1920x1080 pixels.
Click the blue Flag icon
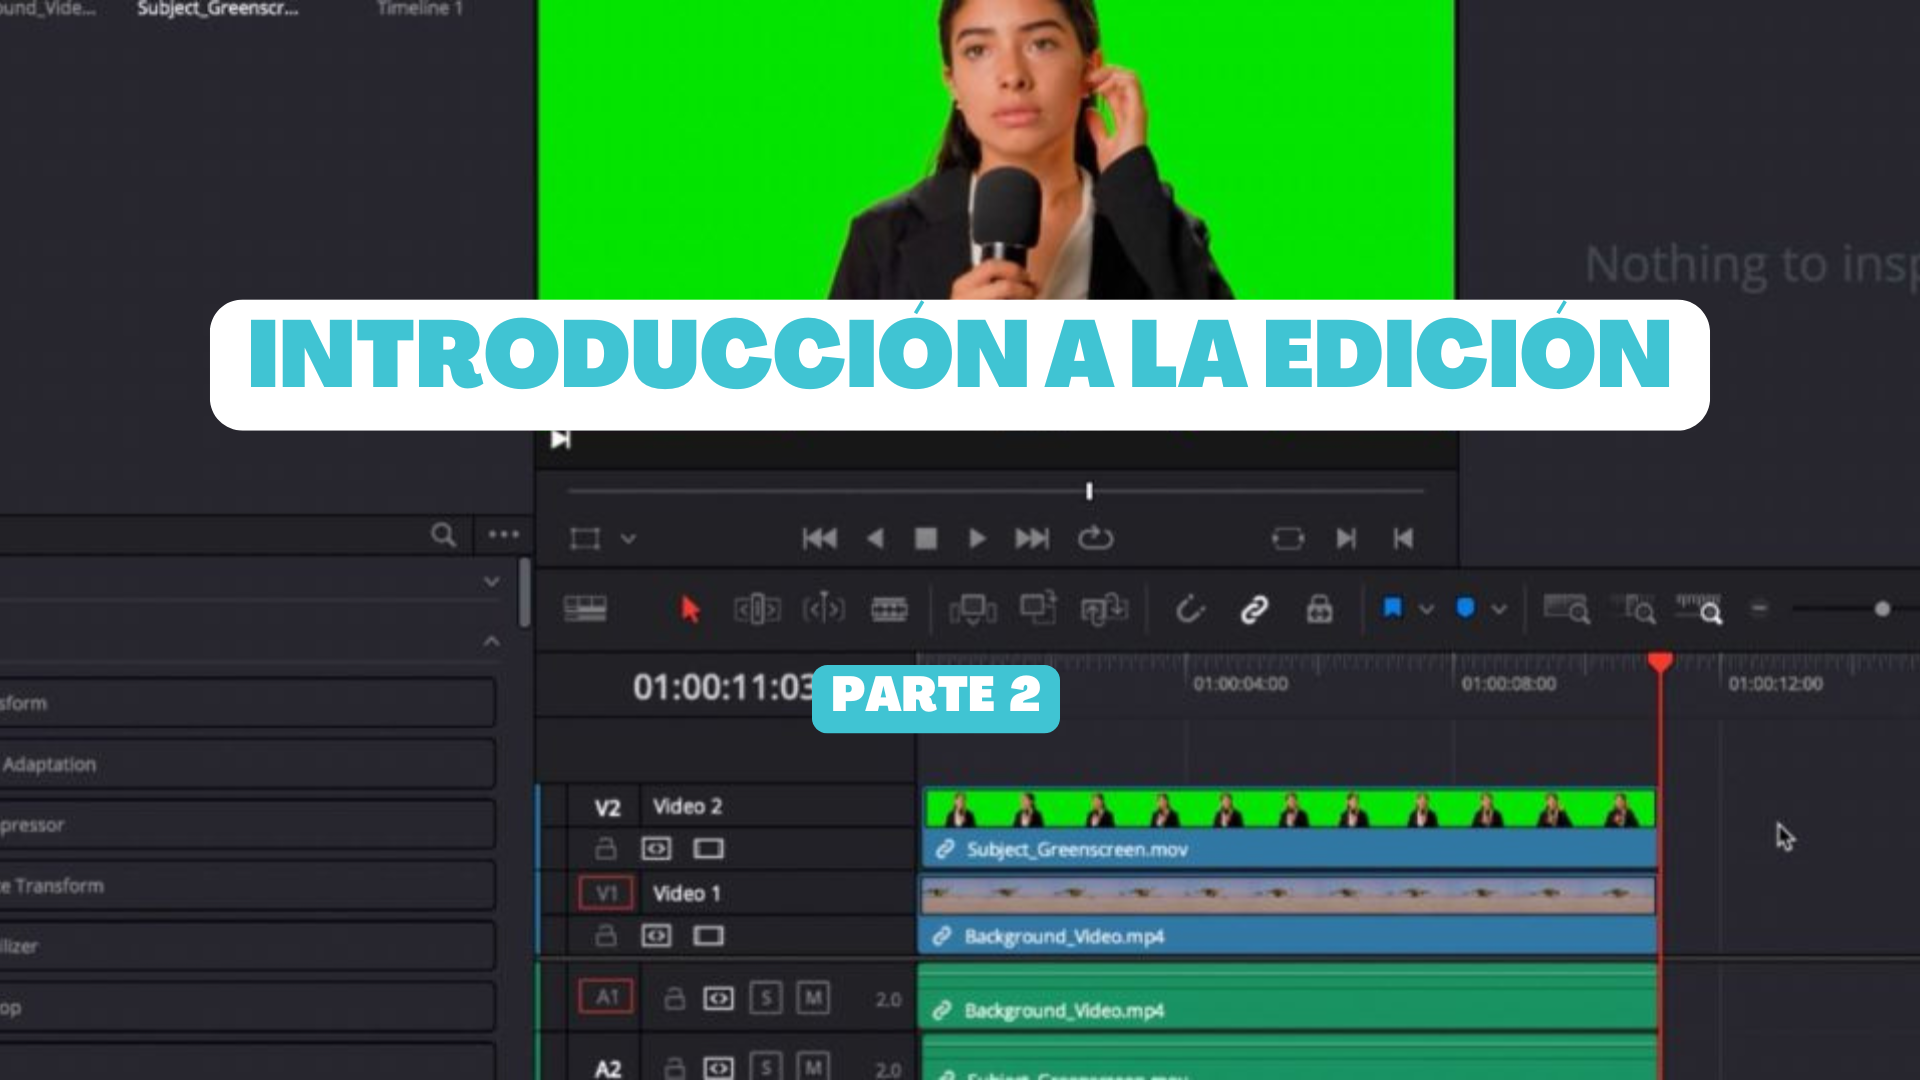pos(1392,608)
